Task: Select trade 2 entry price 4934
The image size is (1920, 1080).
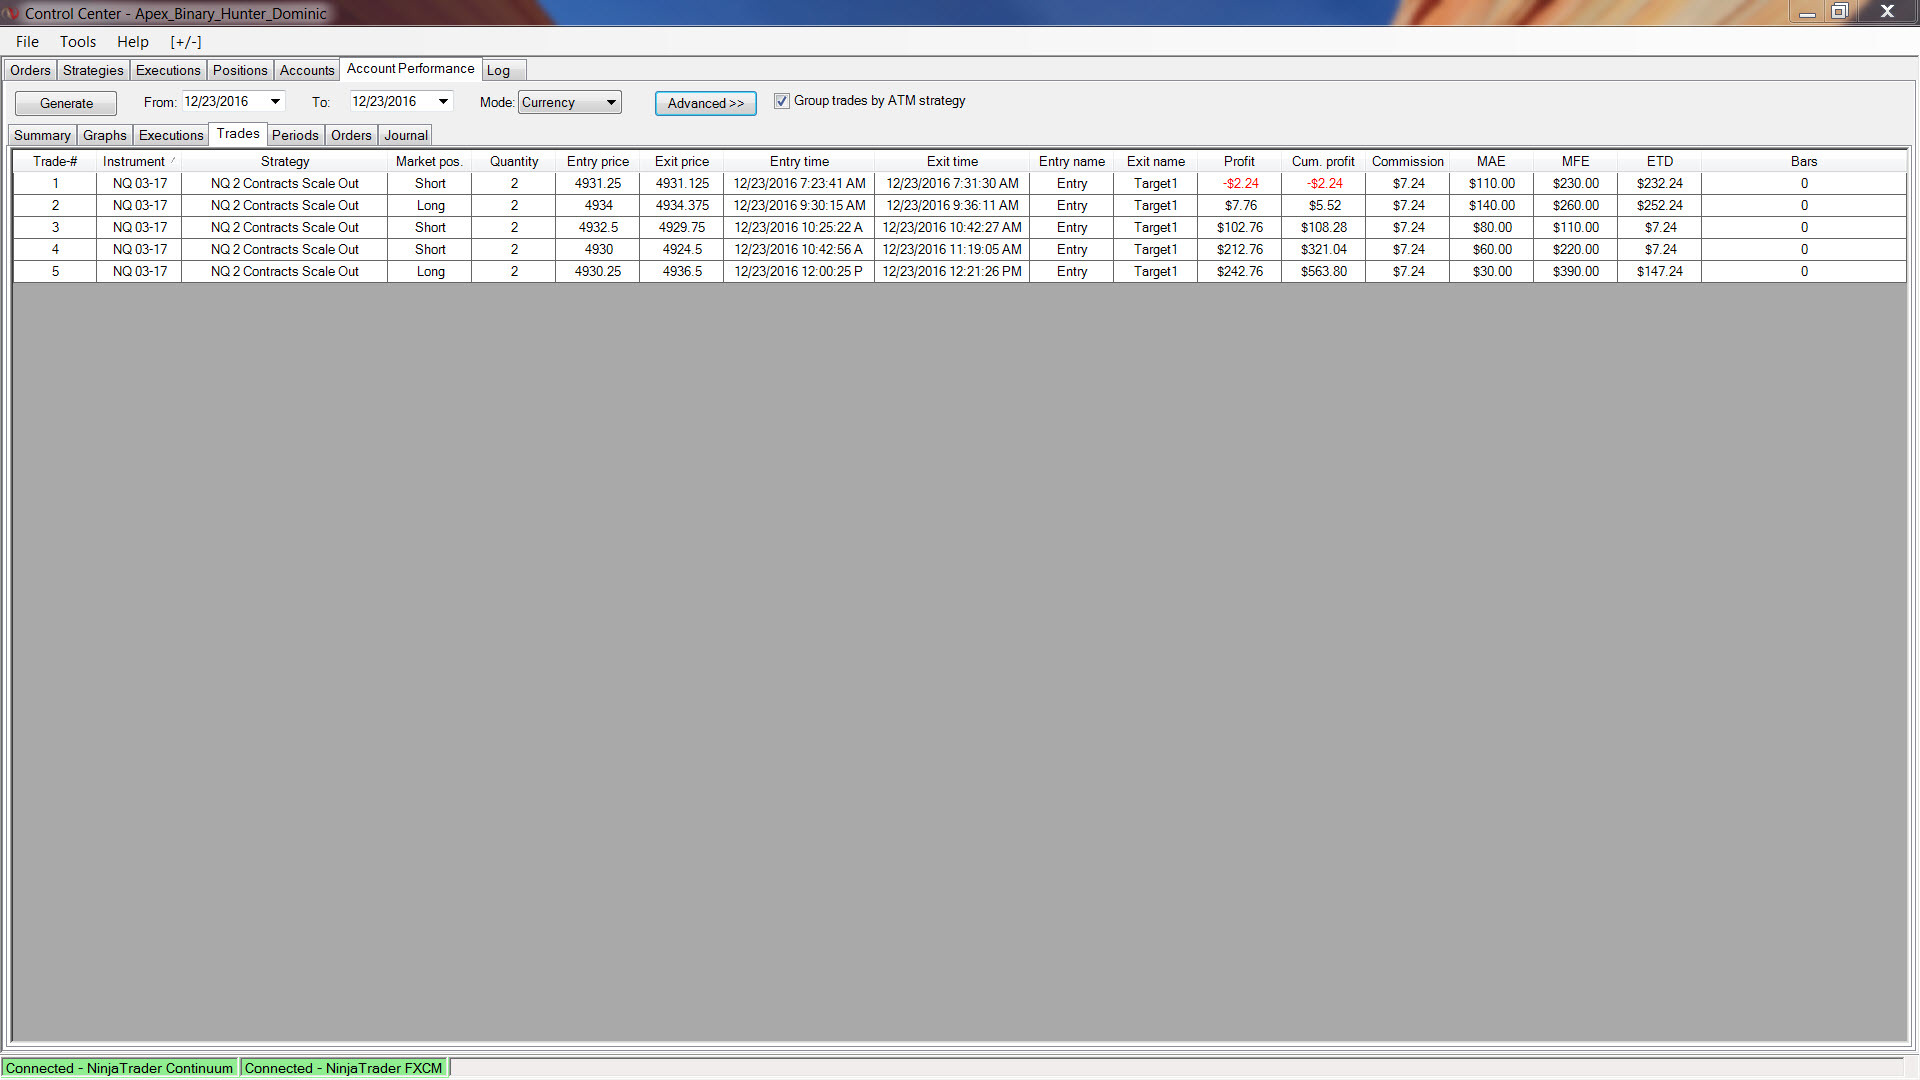Action: pyautogui.click(x=598, y=205)
